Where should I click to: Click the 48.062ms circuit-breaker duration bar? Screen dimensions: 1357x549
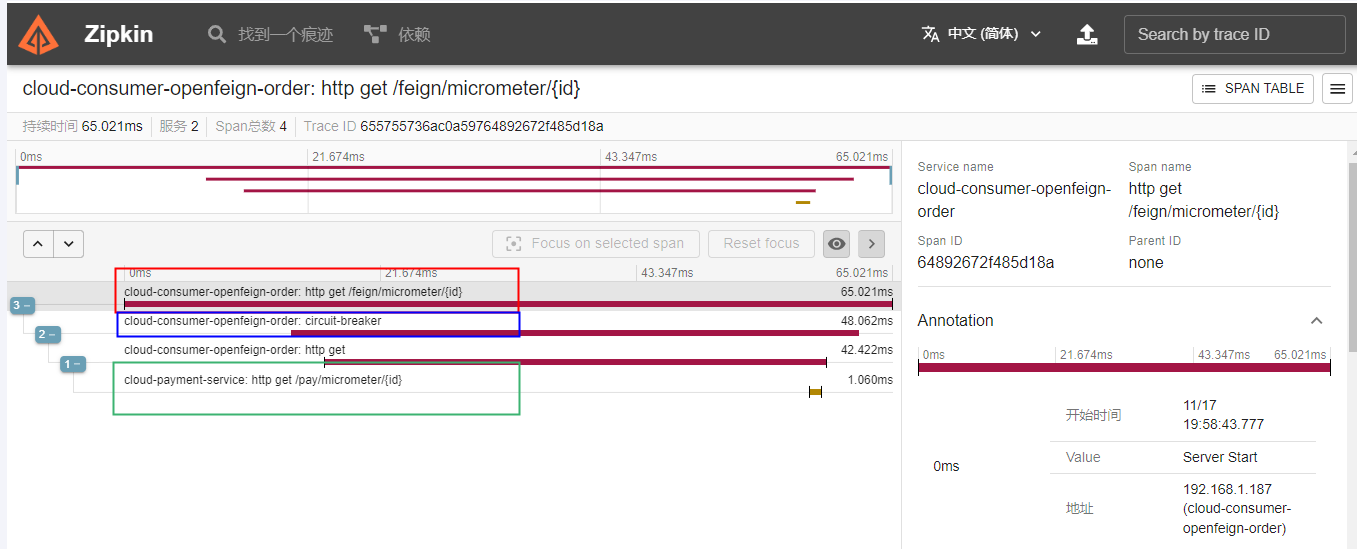(575, 333)
